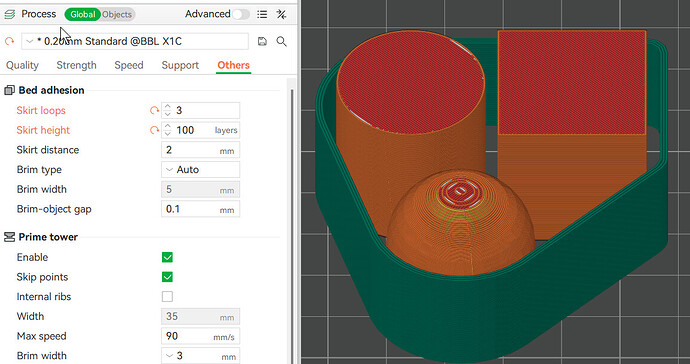Screen dimensions: 690x364
Task: Open the prime tower Brim width dropdown
Action: [x=201, y=356]
